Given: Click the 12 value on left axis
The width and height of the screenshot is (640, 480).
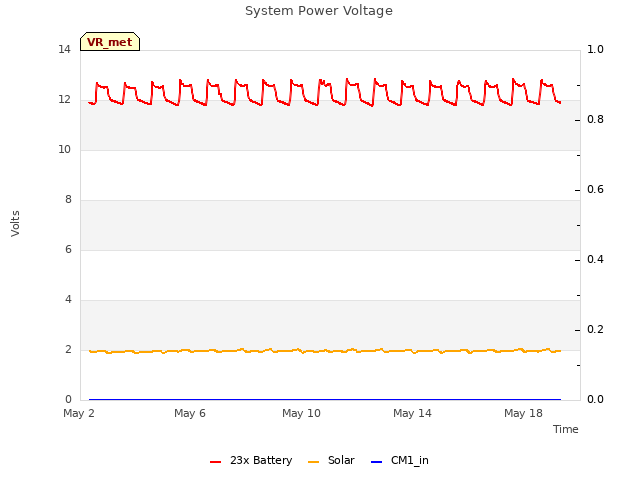Looking at the screenshot, I should click(x=64, y=99).
